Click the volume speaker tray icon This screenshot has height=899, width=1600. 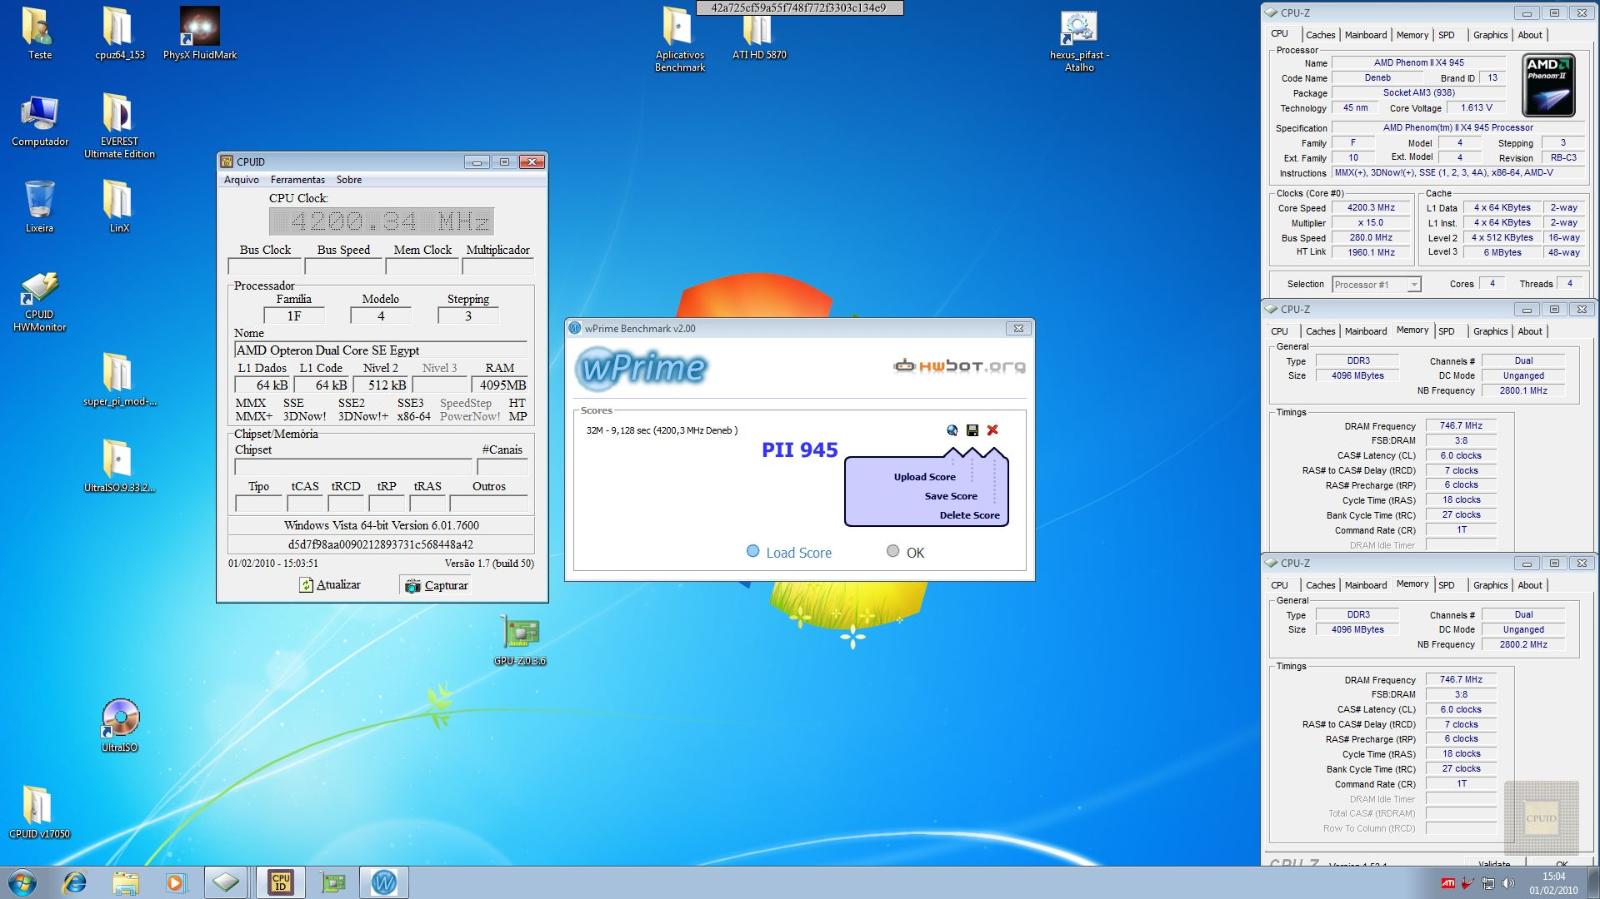[1507, 883]
